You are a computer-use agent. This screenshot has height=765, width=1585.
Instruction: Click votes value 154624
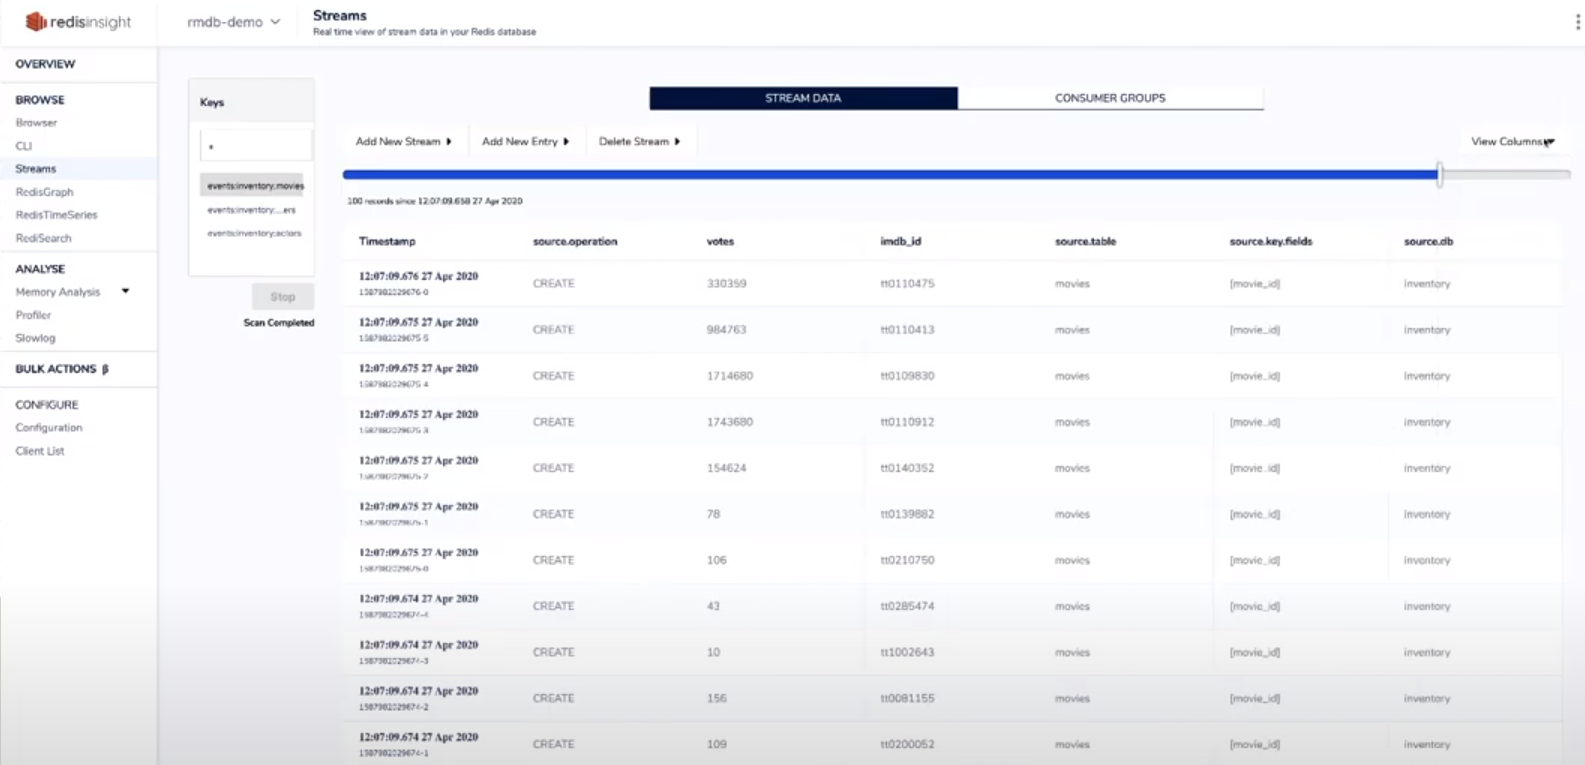[726, 468]
